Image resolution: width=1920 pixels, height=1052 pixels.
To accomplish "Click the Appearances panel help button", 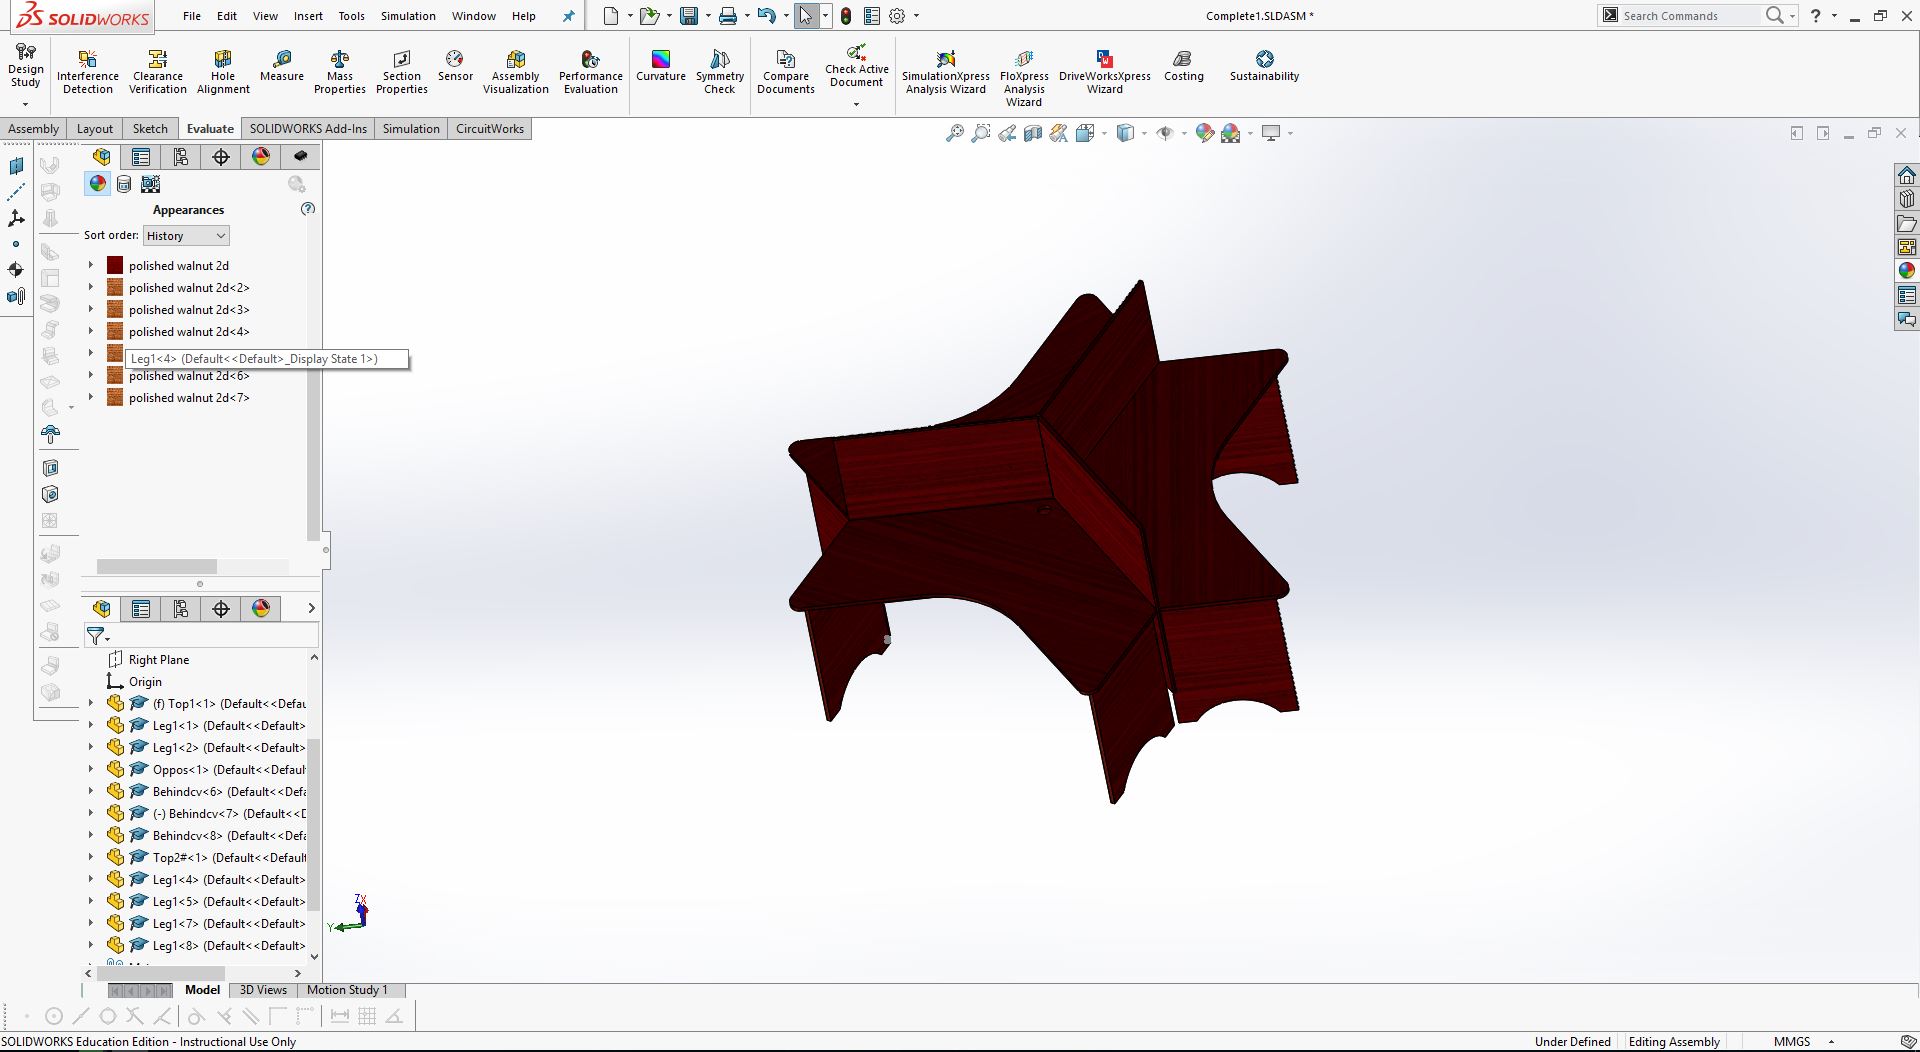I will pyautogui.click(x=308, y=209).
